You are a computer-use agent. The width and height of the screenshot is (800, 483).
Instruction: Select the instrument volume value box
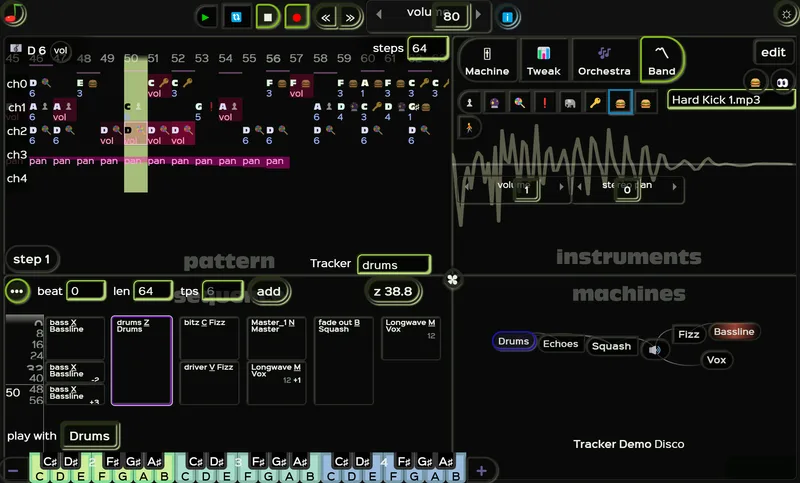coord(527,190)
